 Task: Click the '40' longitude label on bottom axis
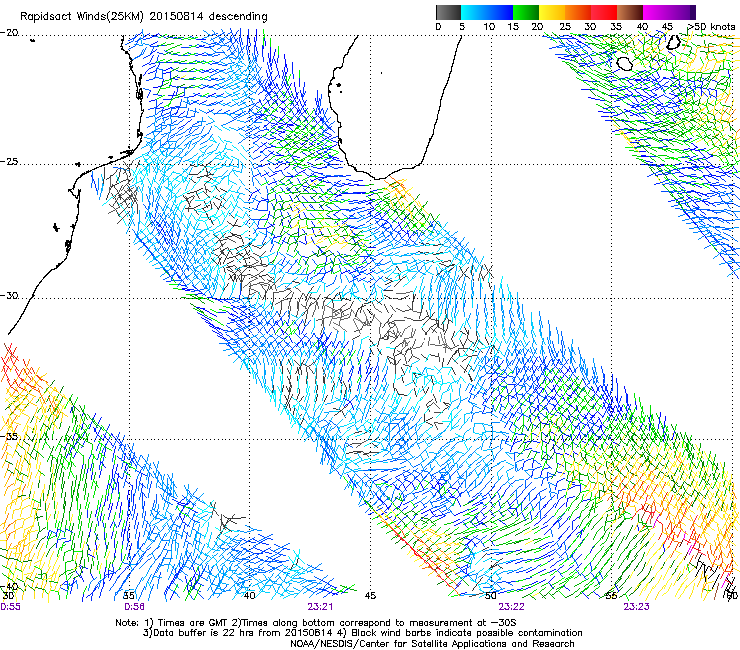pos(249,596)
